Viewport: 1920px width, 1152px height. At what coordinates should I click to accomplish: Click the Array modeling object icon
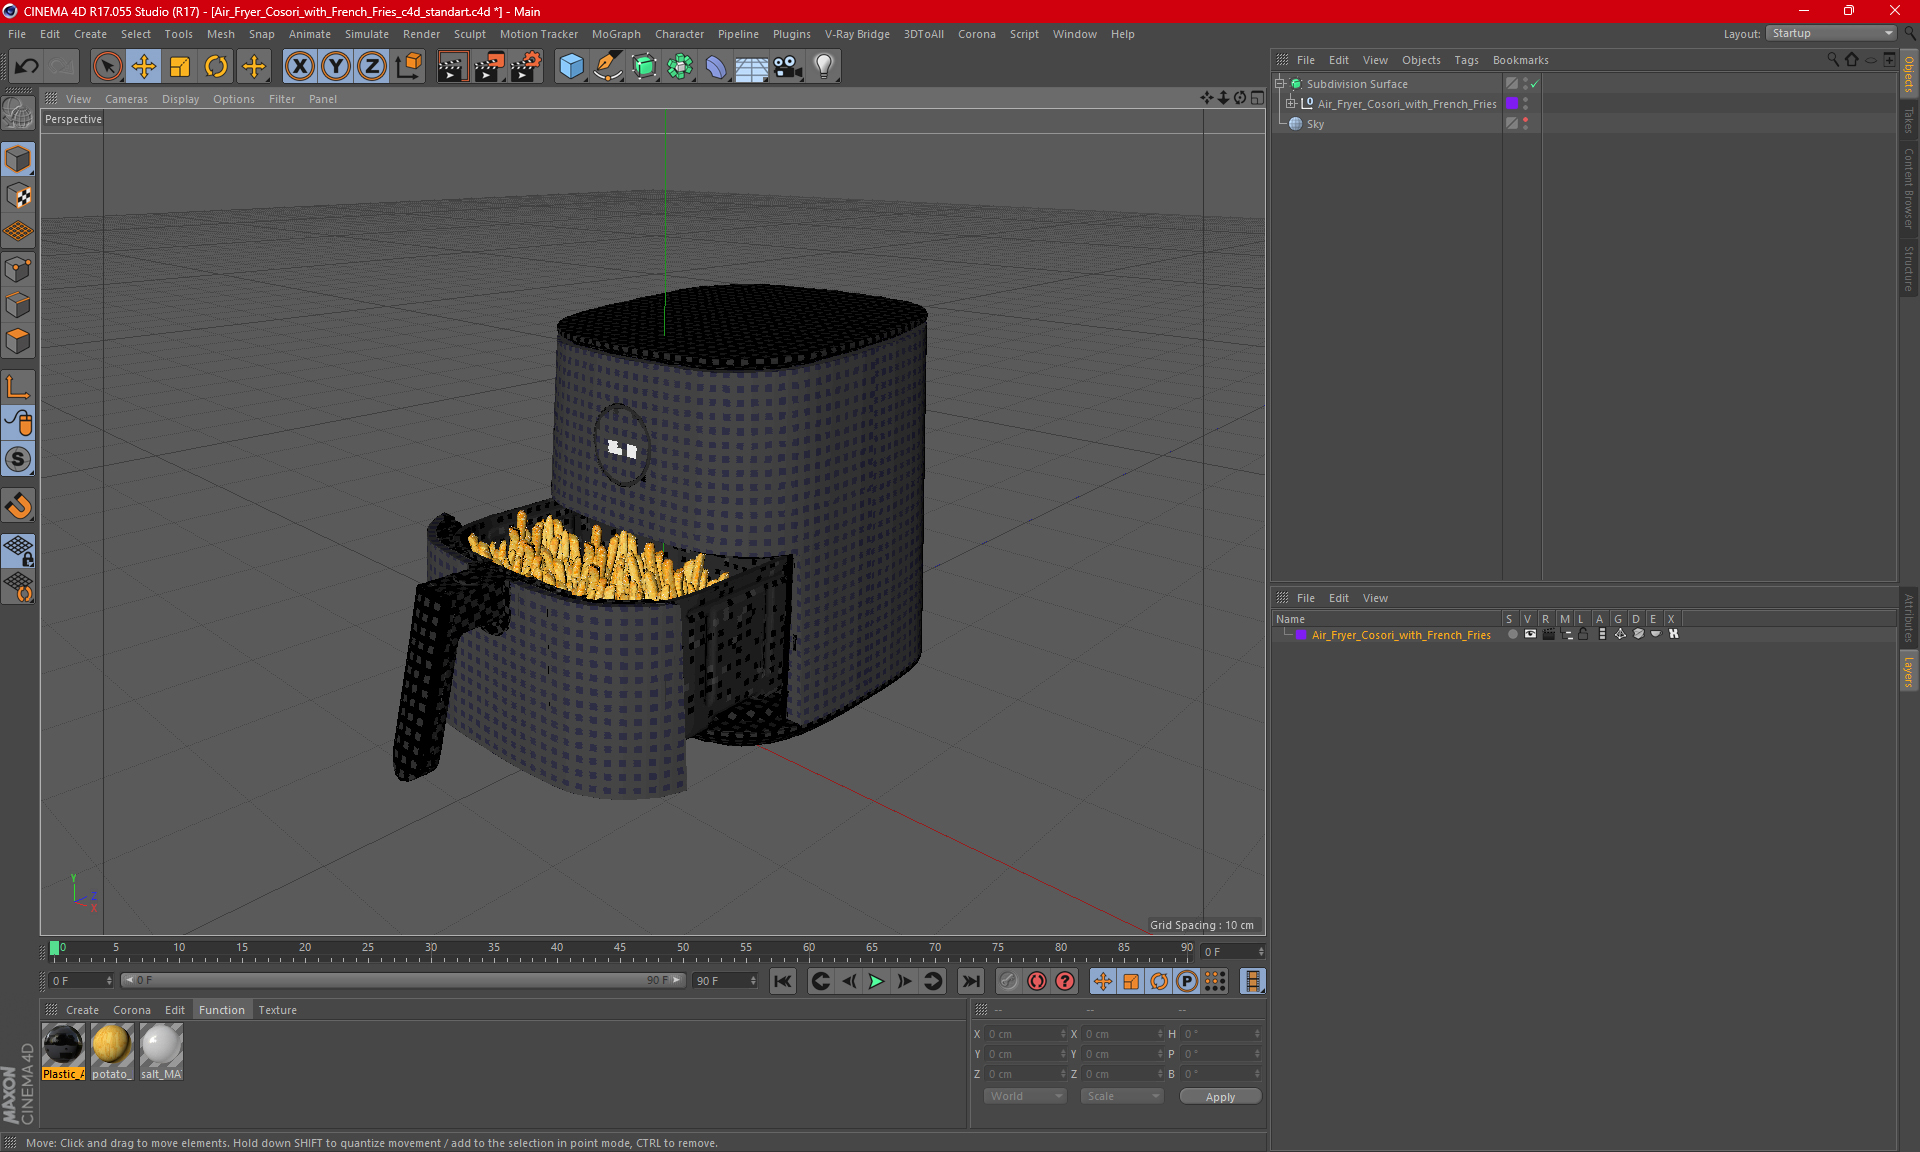(x=680, y=67)
